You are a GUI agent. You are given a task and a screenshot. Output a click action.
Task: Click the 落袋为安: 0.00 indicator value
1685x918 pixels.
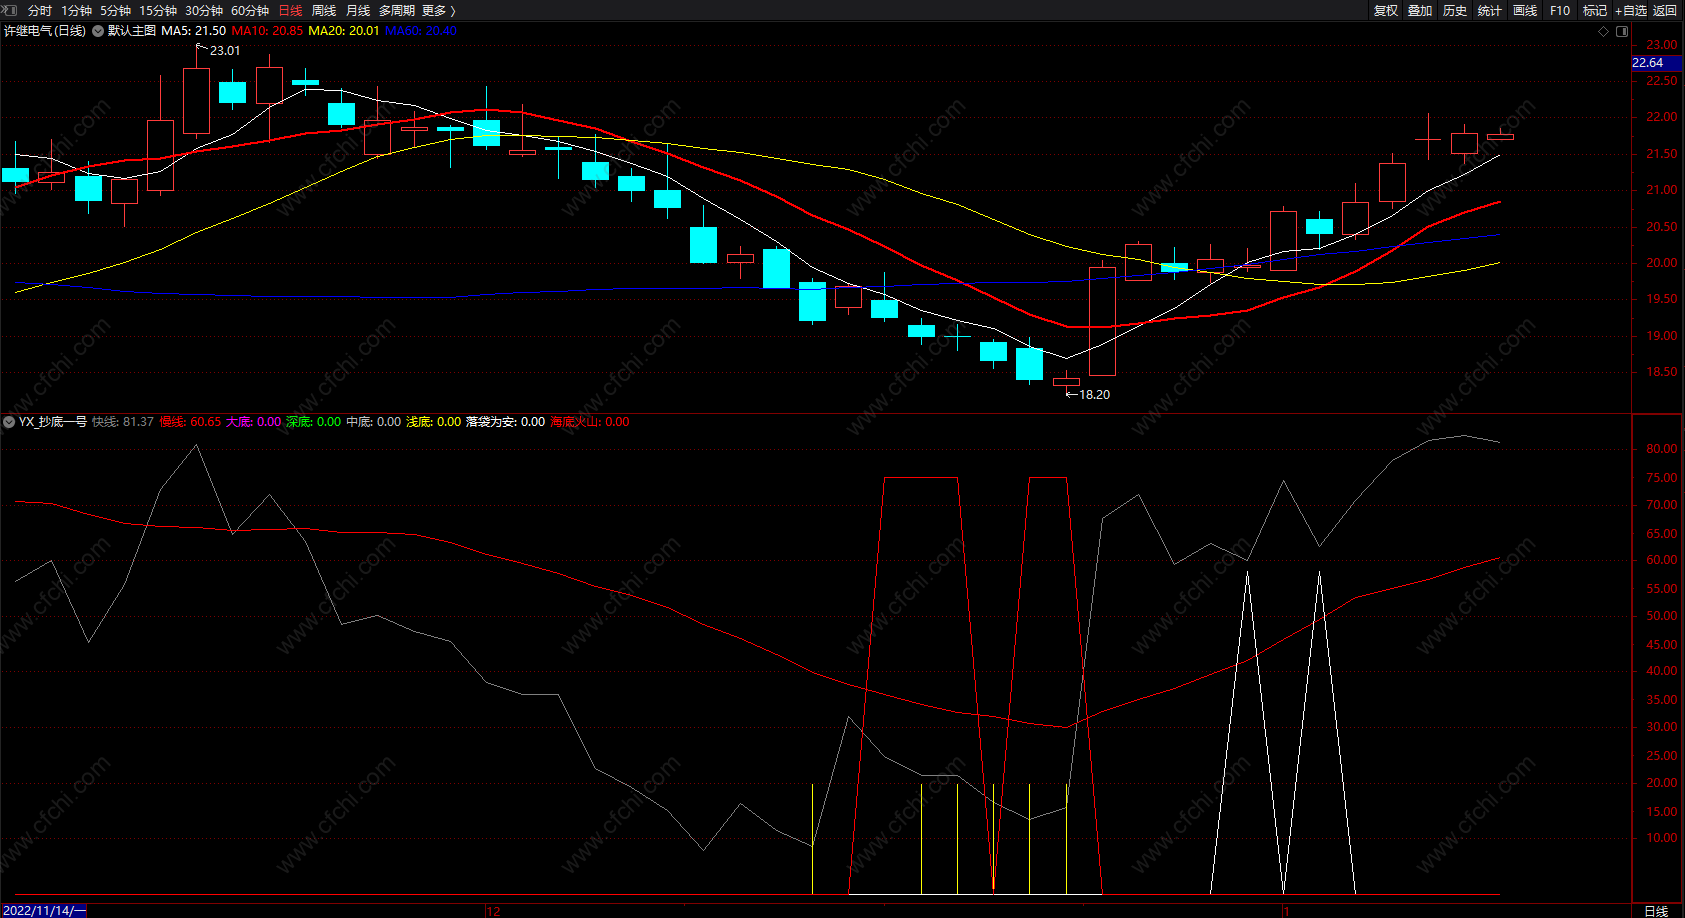(506, 422)
